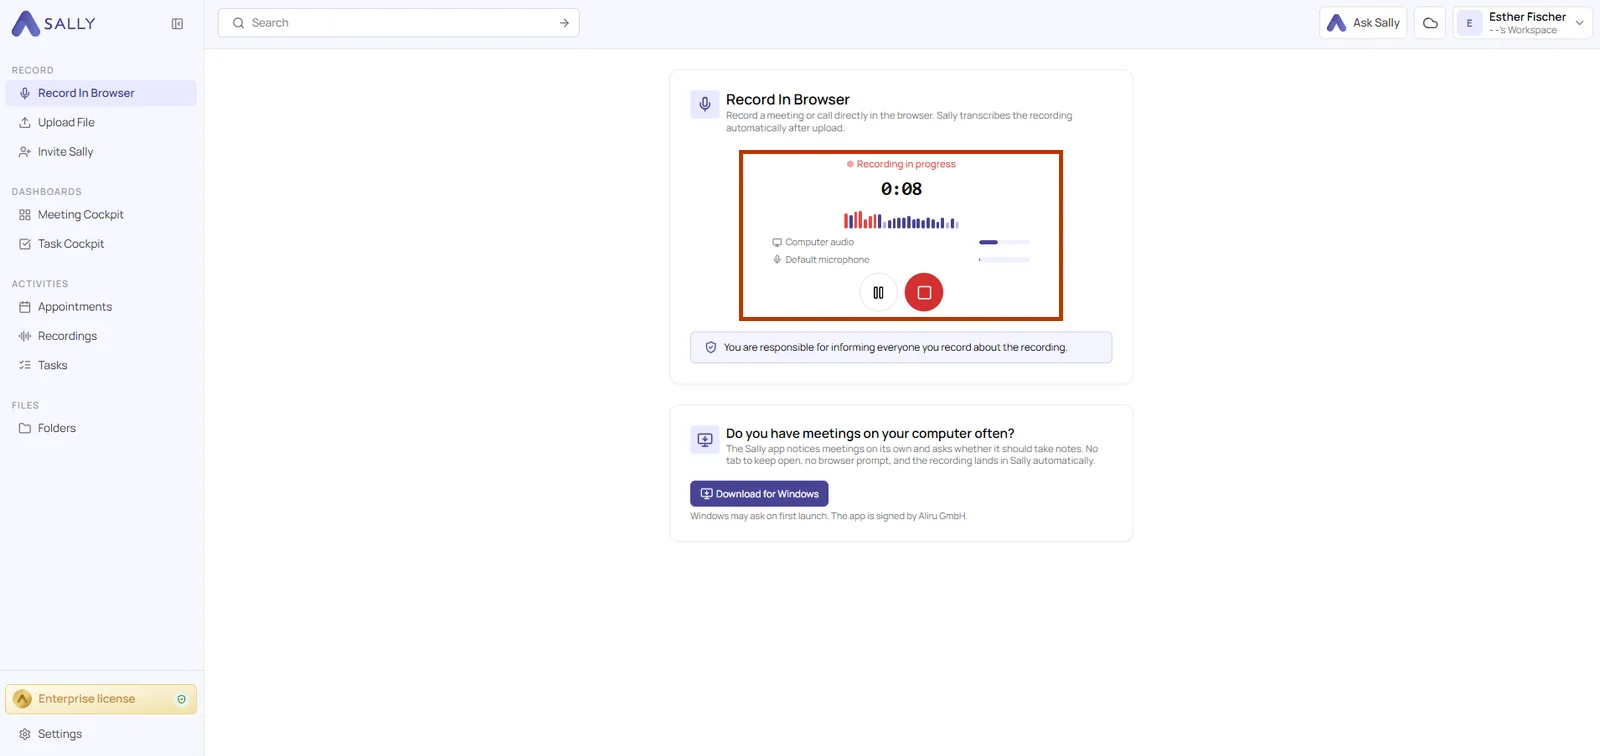This screenshot has height=756, width=1600.
Task: Click the recording timer 0:08
Action: tap(901, 189)
